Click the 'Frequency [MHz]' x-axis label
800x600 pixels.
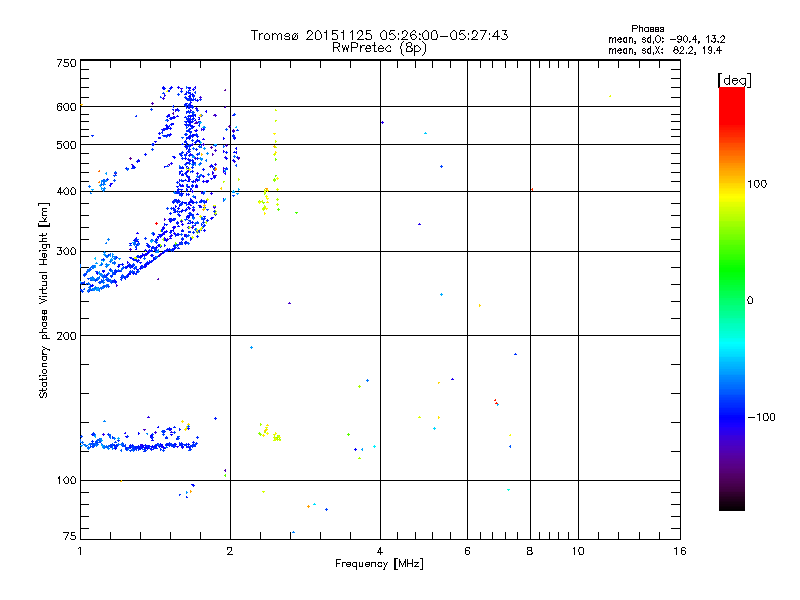[379, 564]
